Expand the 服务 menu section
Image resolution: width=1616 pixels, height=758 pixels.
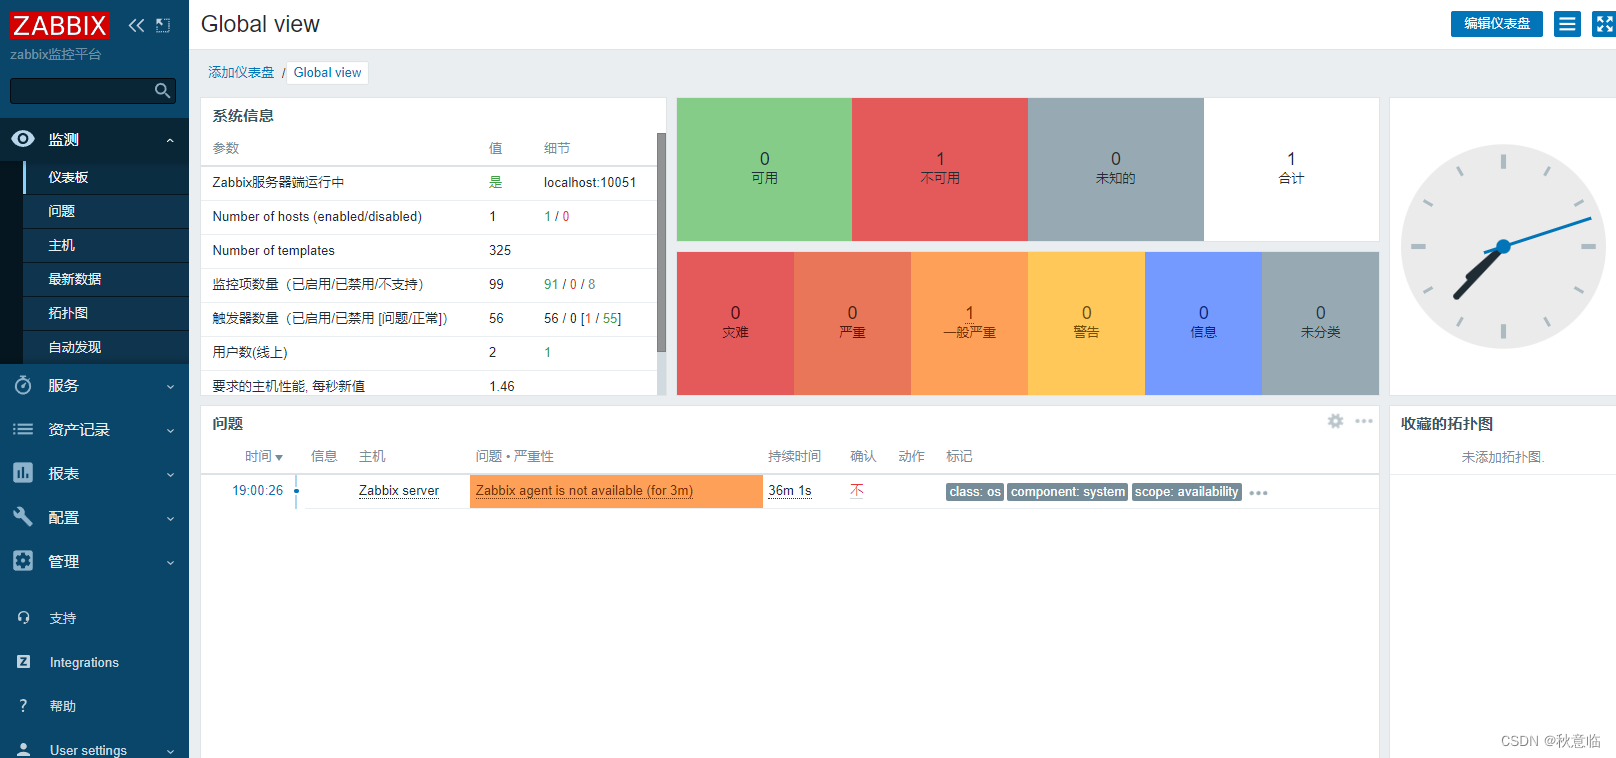coord(170,386)
